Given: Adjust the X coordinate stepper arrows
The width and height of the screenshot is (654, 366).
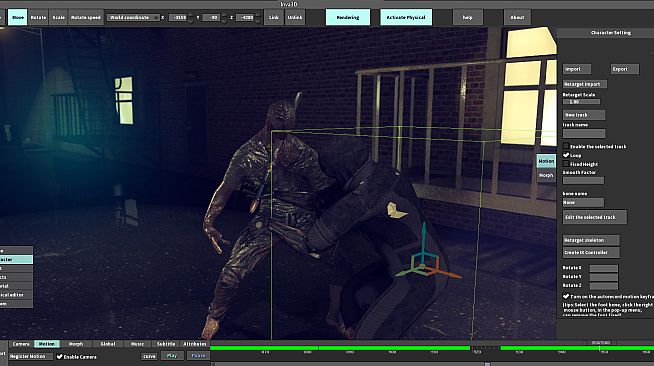Looking at the screenshot, I should pos(191,18).
